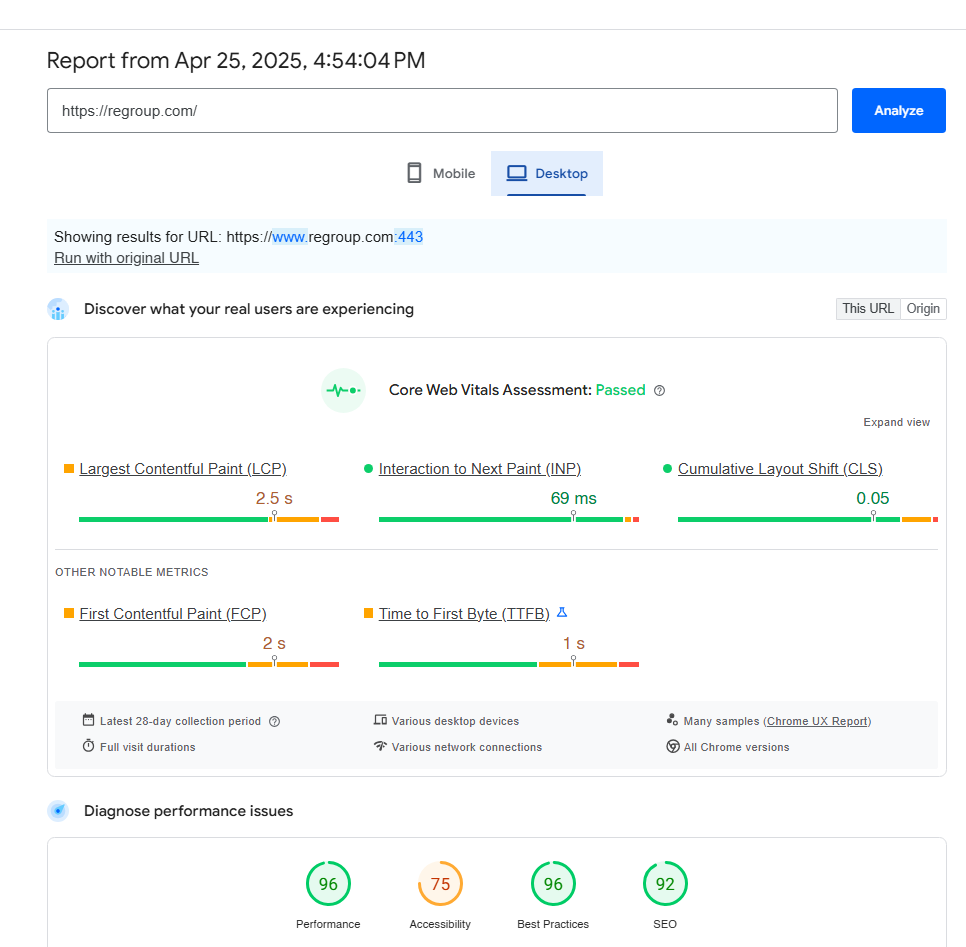Select the Desktop tab
The height and width of the screenshot is (947, 966).
click(546, 173)
